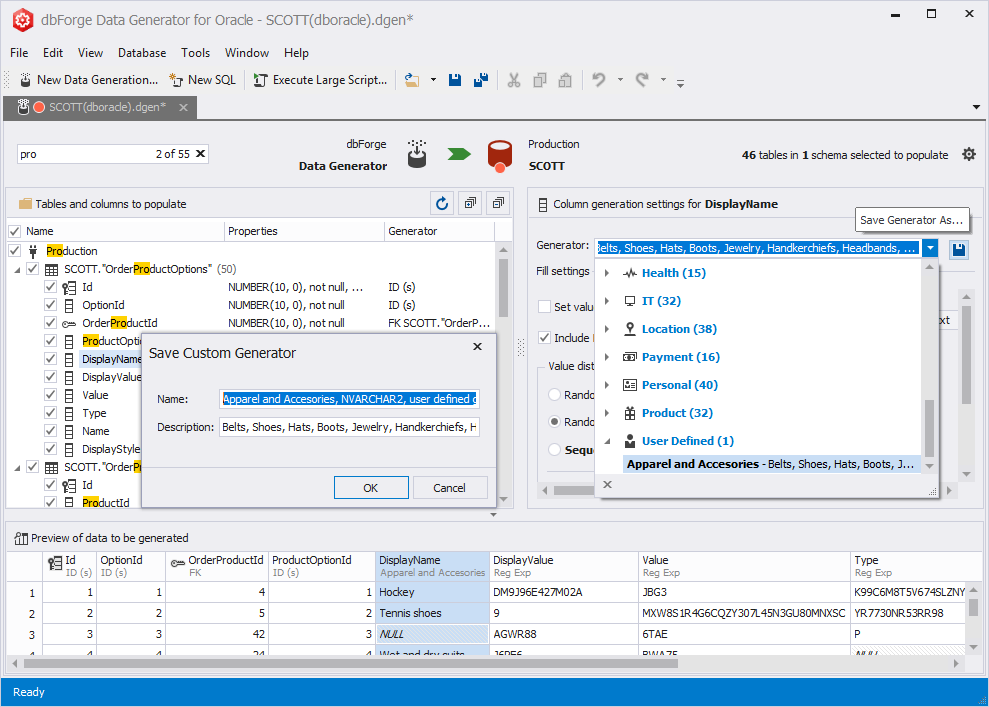The image size is (989, 707).
Task: Close the SCOTT(dboracle).dgen tab
Action: [184, 107]
